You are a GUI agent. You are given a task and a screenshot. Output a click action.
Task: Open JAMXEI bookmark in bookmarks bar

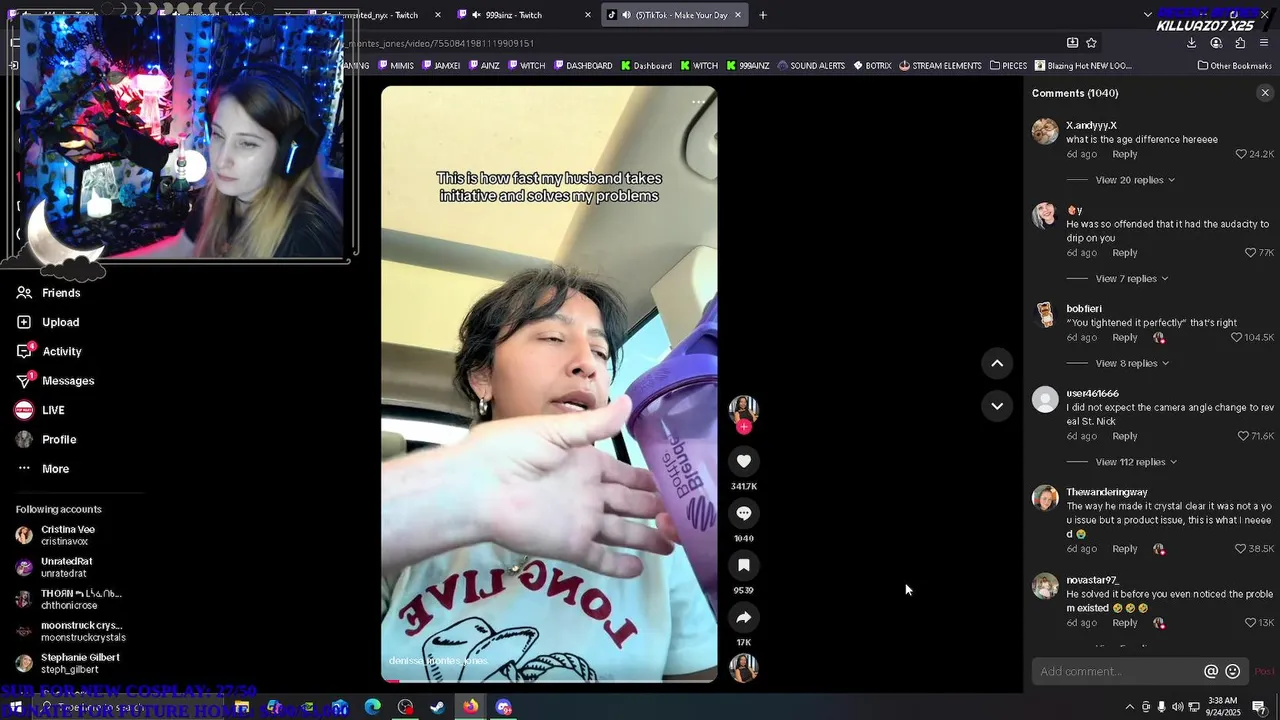point(441,66)
